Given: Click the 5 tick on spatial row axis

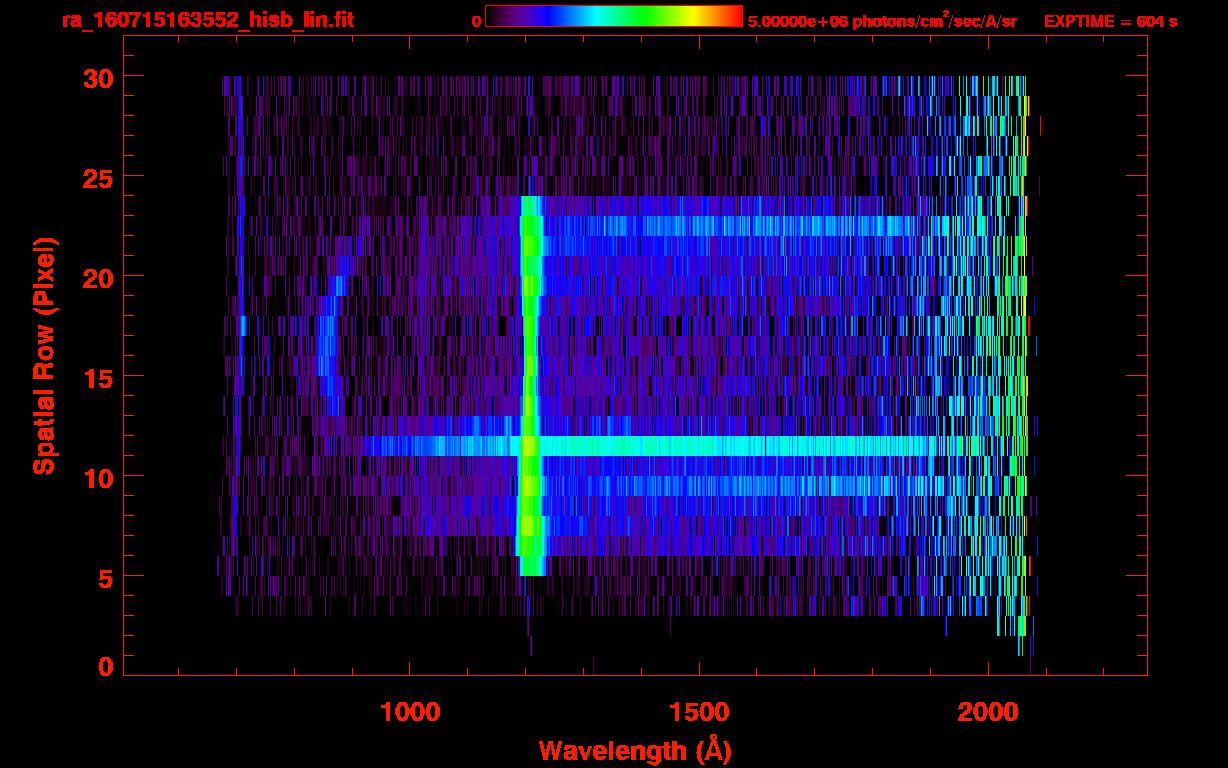Looking at the screenshot, I should pos(106,577).
